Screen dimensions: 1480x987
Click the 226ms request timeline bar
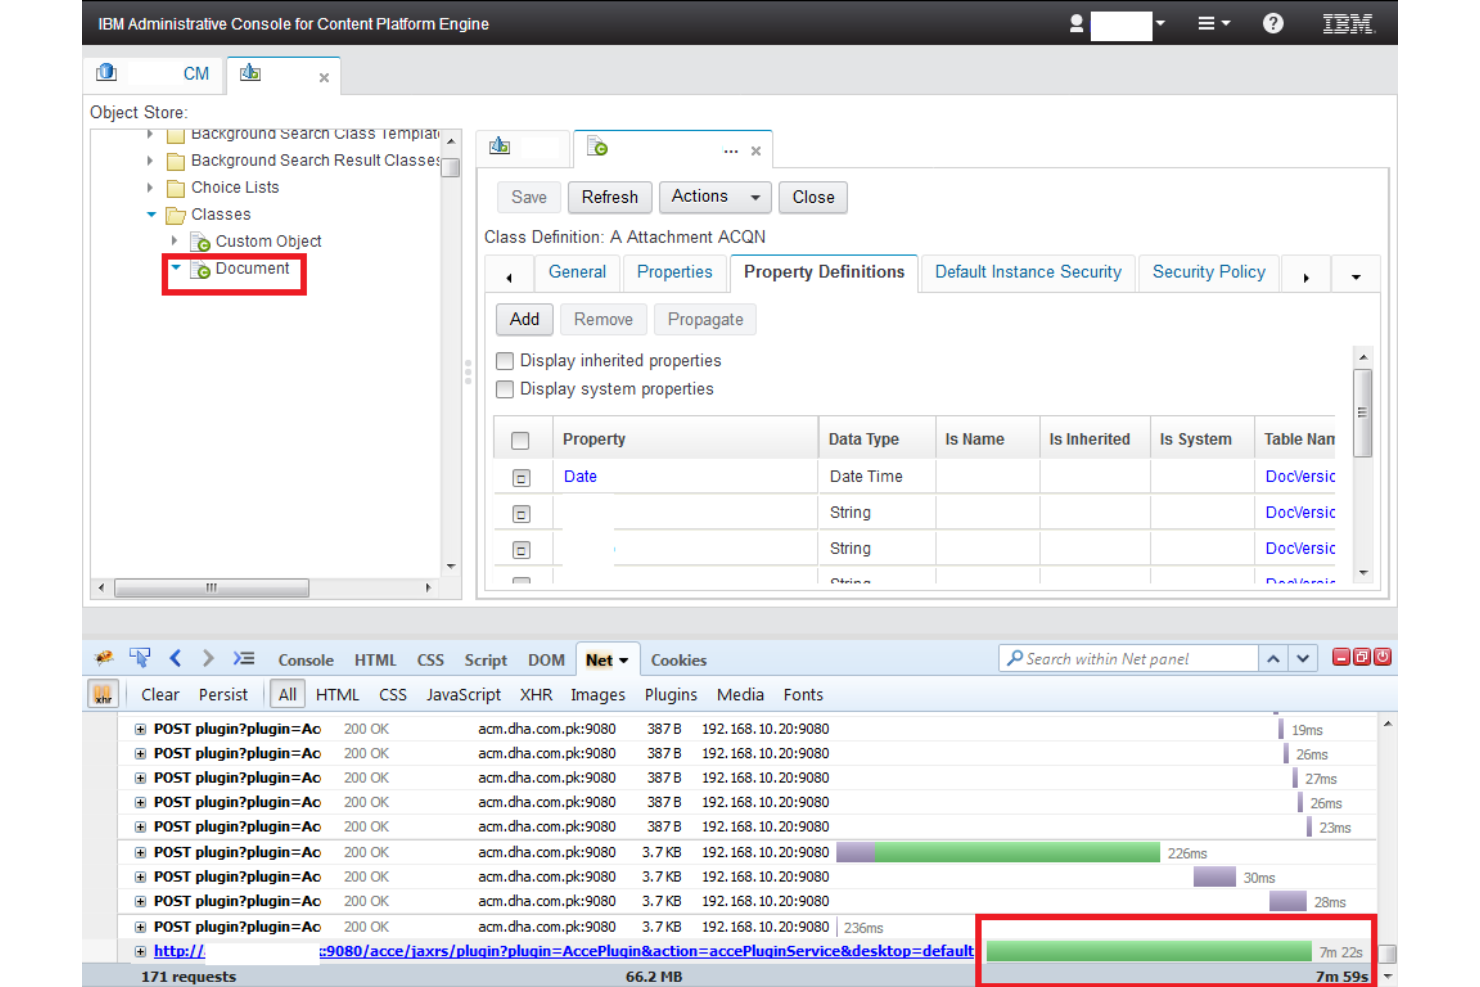[998, 852]
